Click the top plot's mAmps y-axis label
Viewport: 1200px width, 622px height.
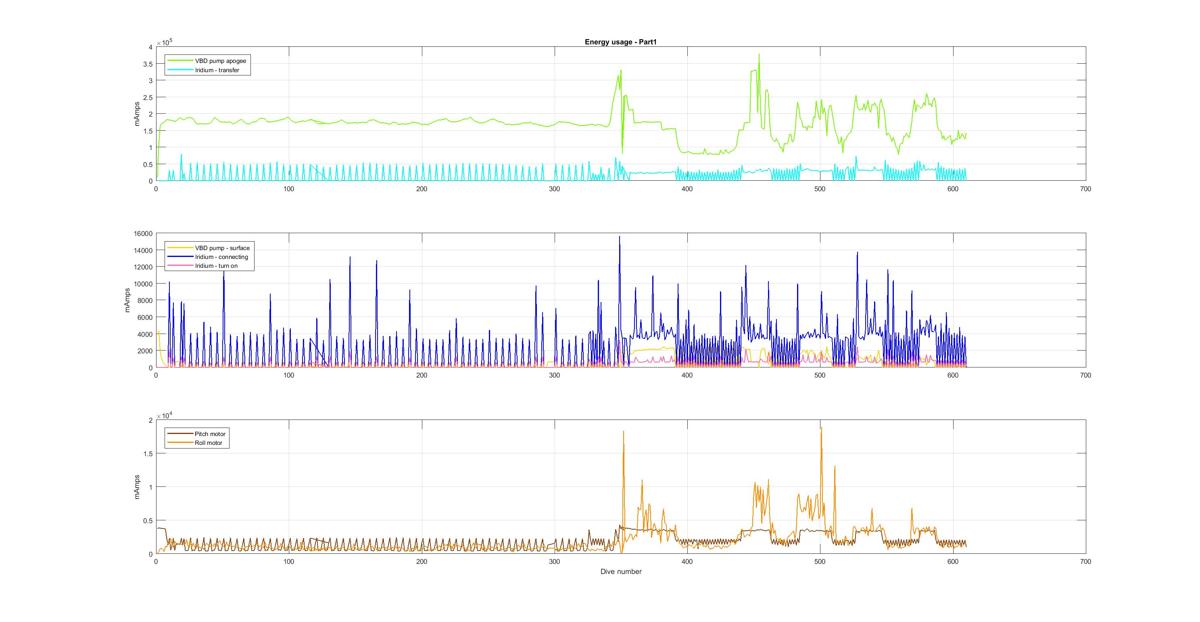tap(135, 114)
